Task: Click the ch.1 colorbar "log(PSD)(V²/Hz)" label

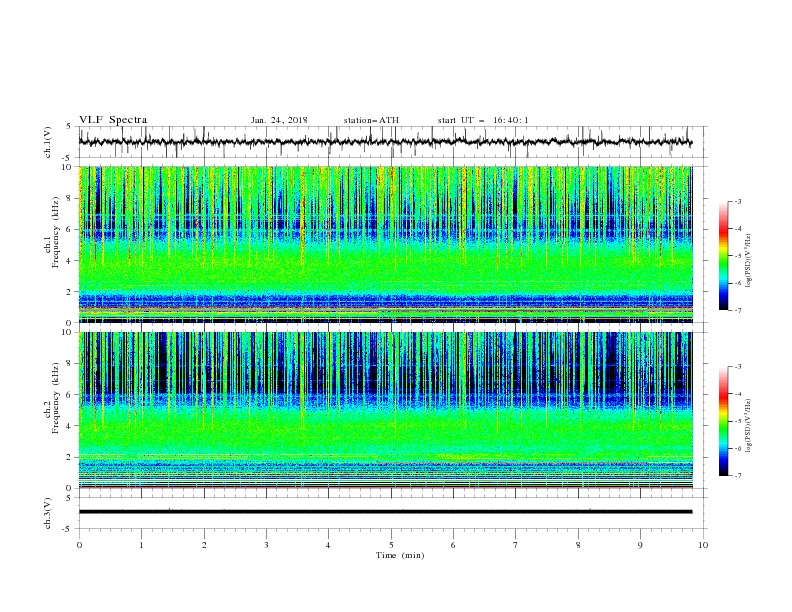Action: (x=749, y=261)
